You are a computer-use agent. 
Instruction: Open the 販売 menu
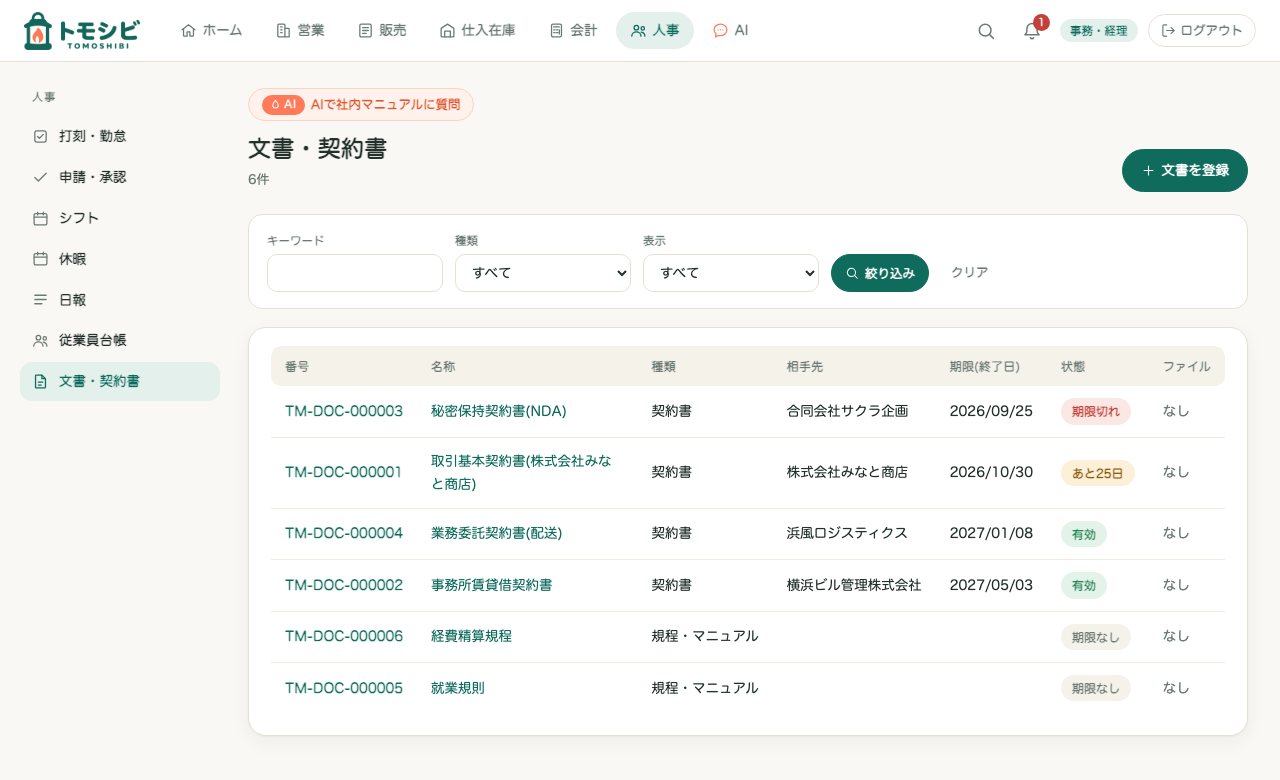pos(382,30)
